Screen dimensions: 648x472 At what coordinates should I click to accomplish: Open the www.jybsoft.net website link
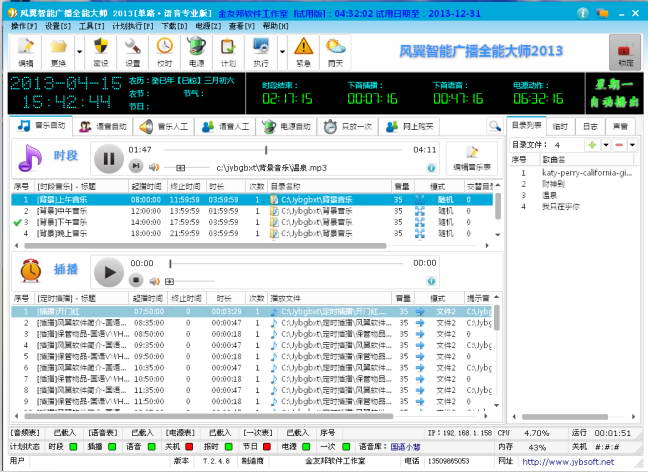[568, 462]
